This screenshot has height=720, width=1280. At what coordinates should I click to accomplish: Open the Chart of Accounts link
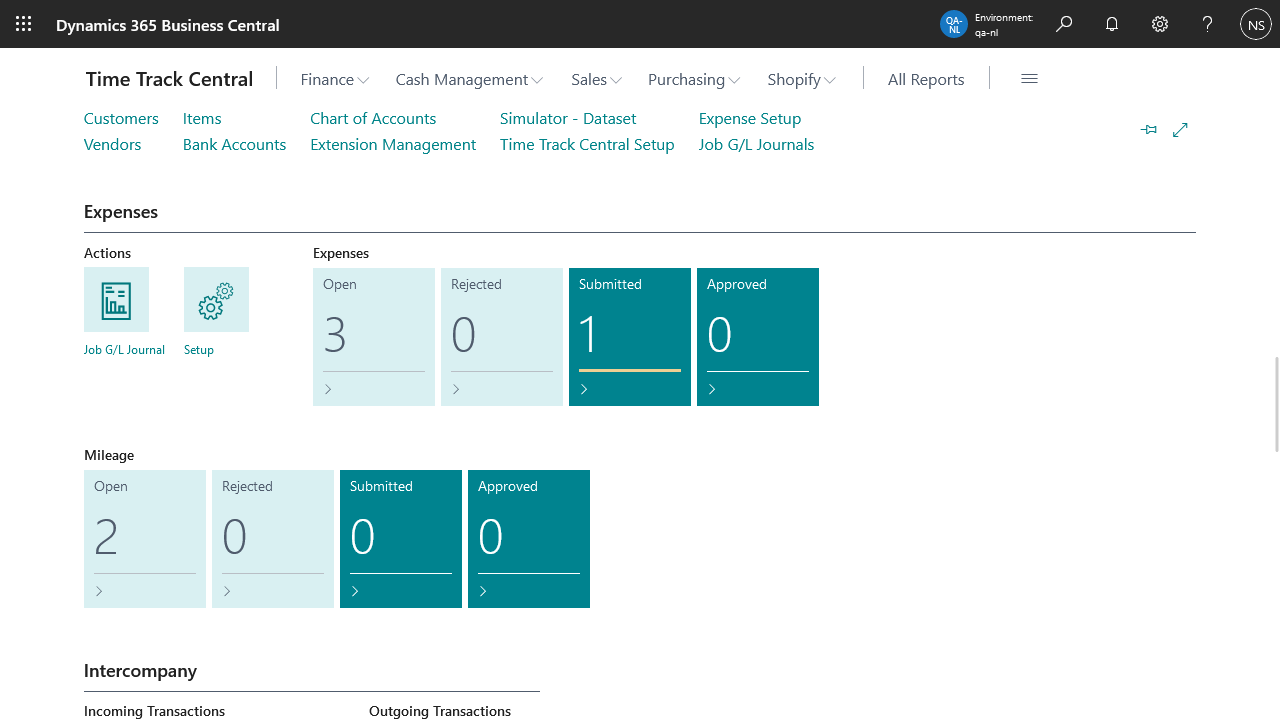[x=373, y=118]
